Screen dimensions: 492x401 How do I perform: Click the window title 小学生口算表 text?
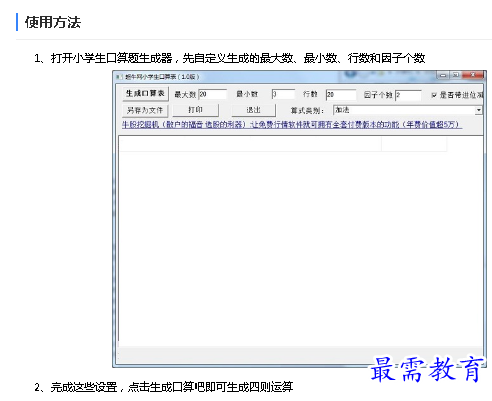click(x=162, y=77)
